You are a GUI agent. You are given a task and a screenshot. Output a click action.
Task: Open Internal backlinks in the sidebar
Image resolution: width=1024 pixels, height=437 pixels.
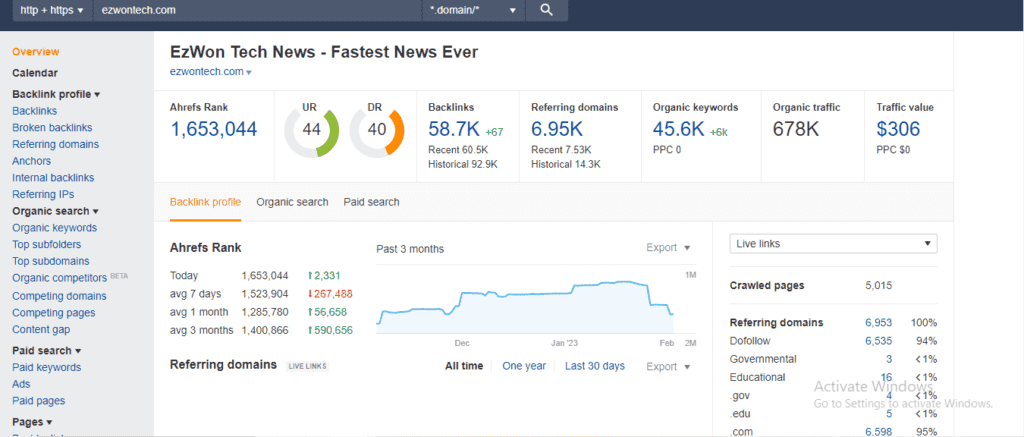(53, 178)
